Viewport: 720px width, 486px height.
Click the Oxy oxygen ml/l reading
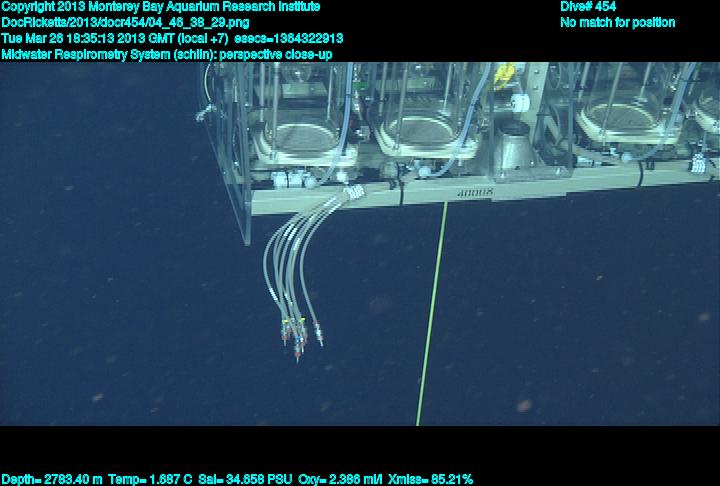(338, 479)
